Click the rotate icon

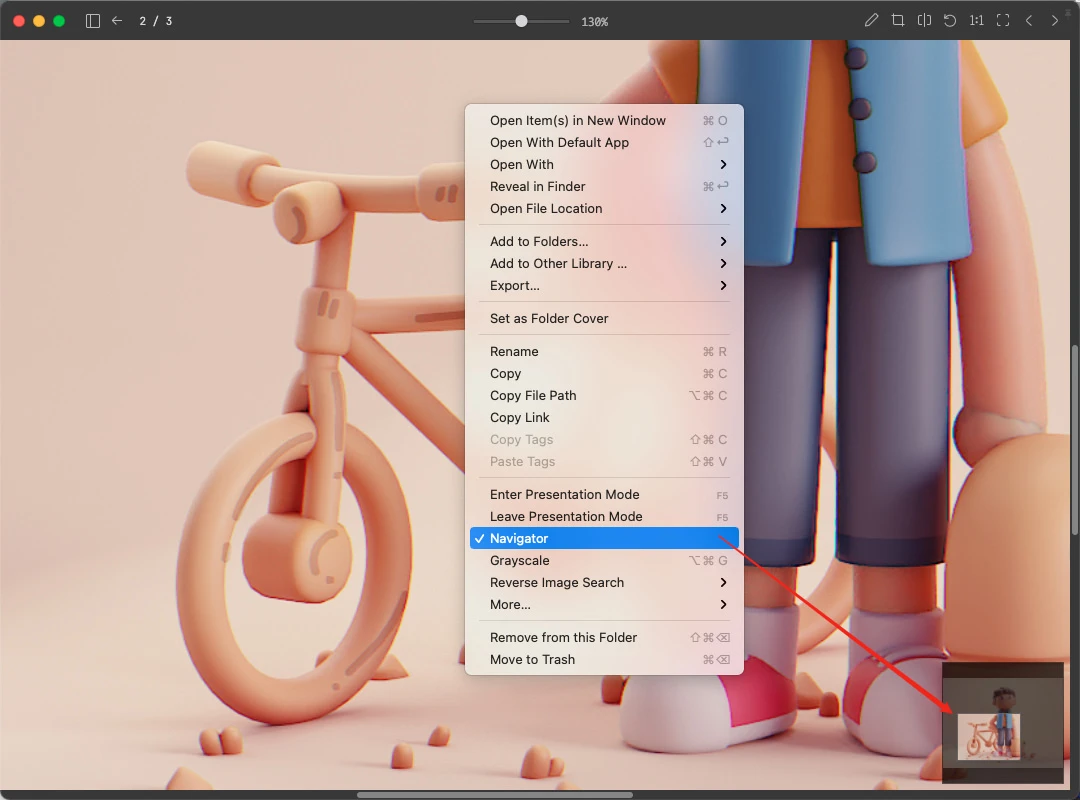pos(950,21)
